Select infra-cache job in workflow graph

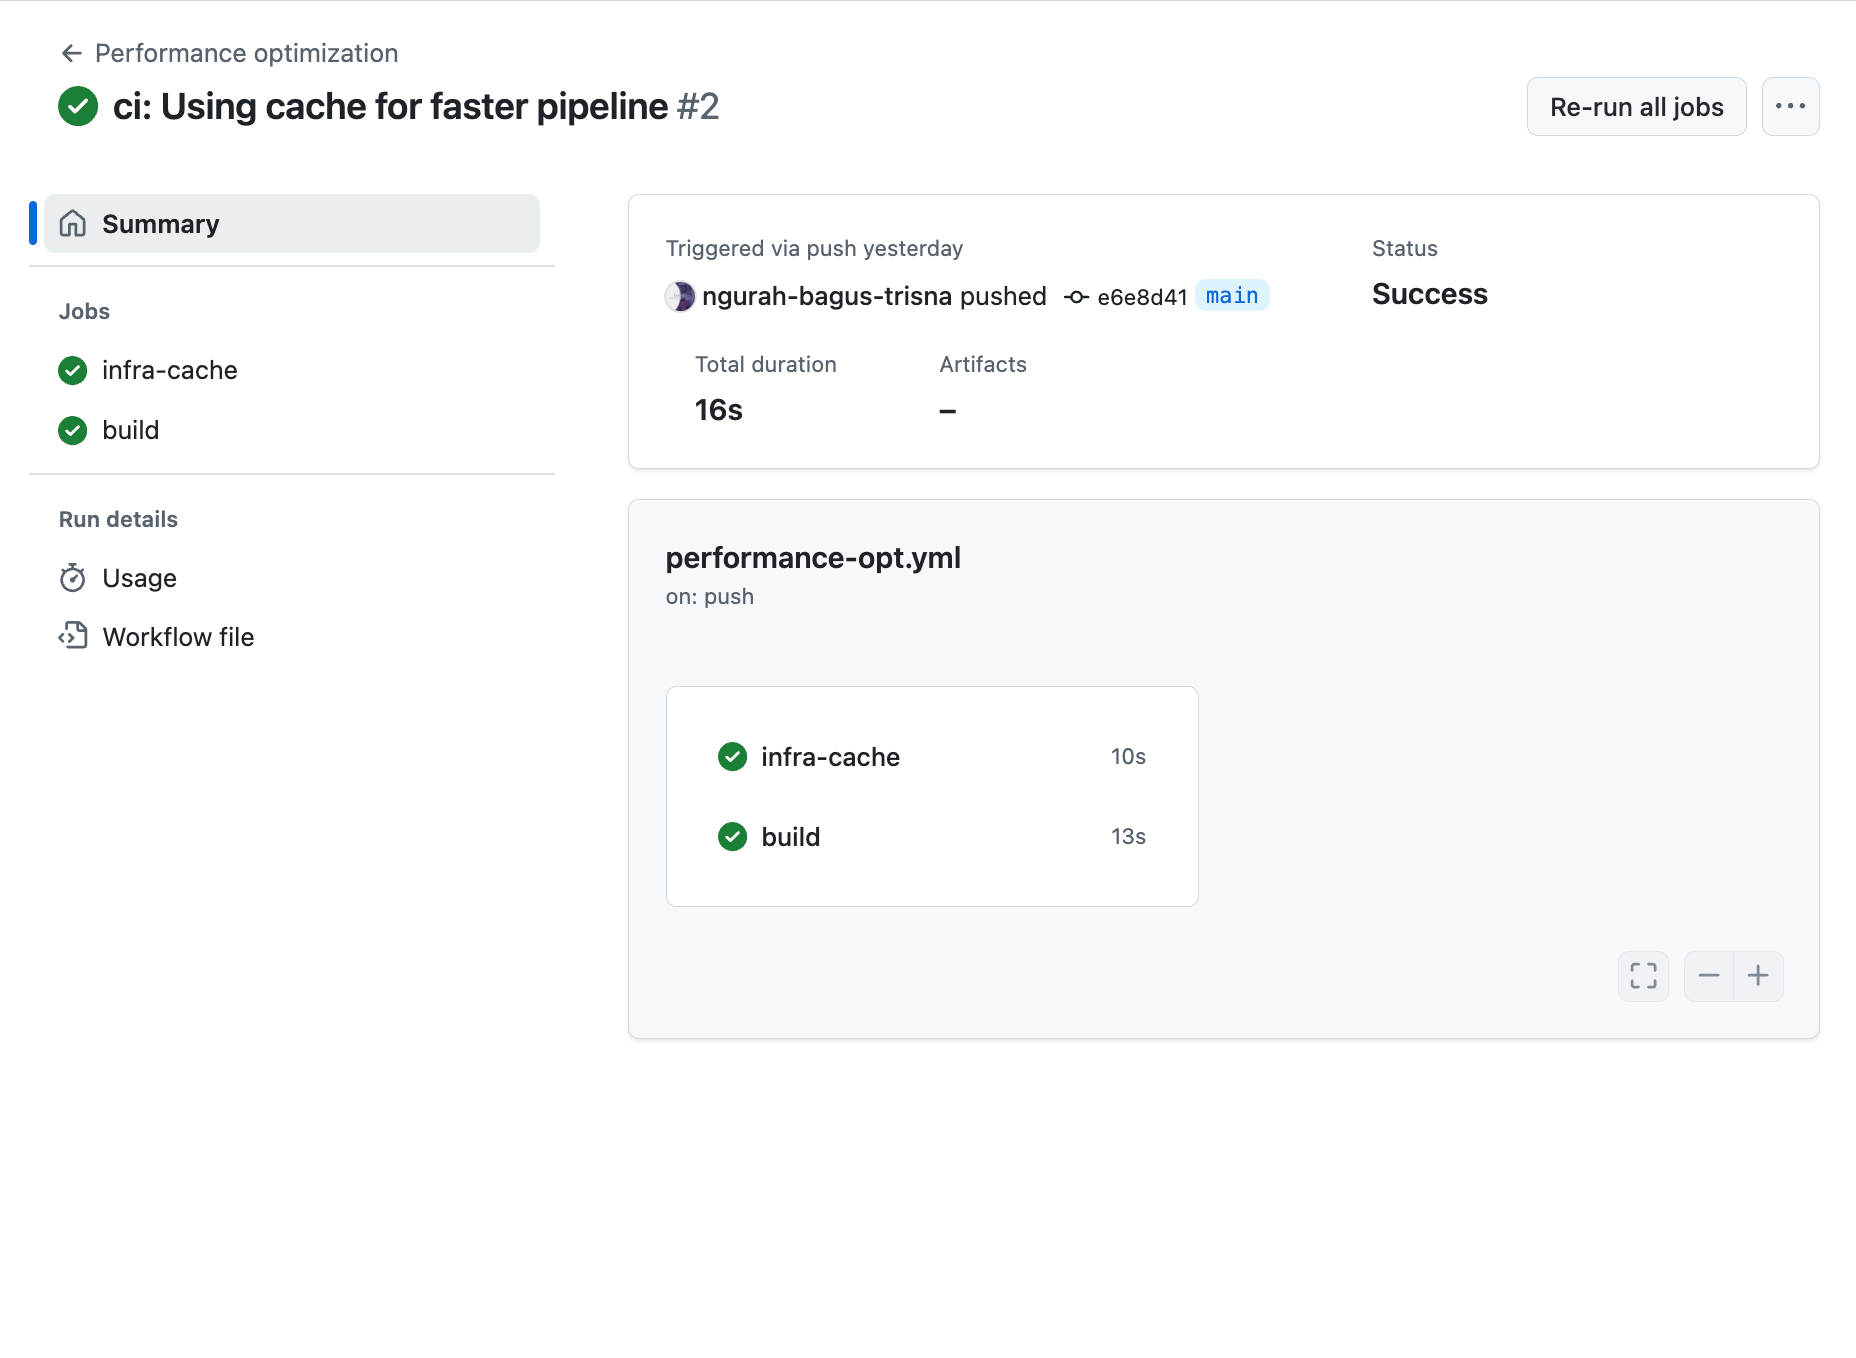[x=830, y=757]
